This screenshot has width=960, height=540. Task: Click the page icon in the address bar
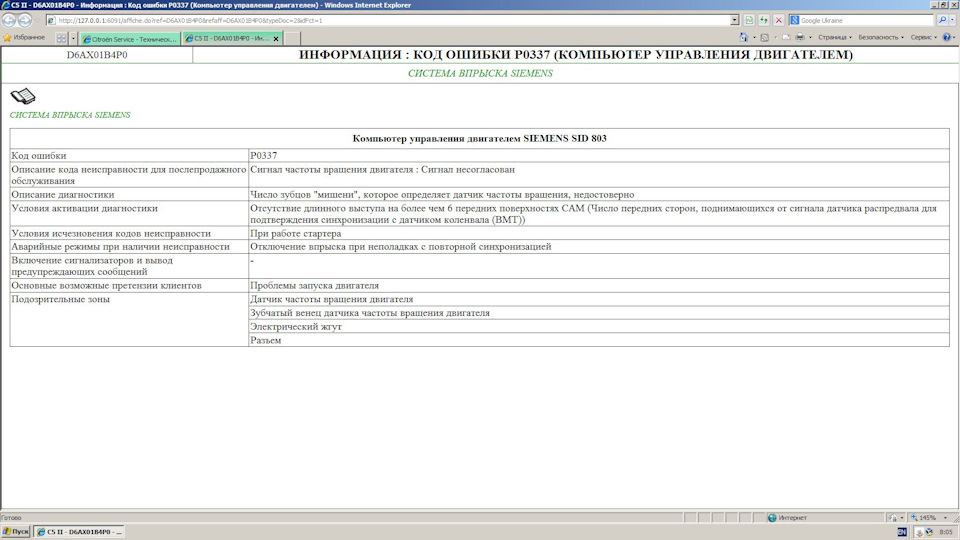51,20
